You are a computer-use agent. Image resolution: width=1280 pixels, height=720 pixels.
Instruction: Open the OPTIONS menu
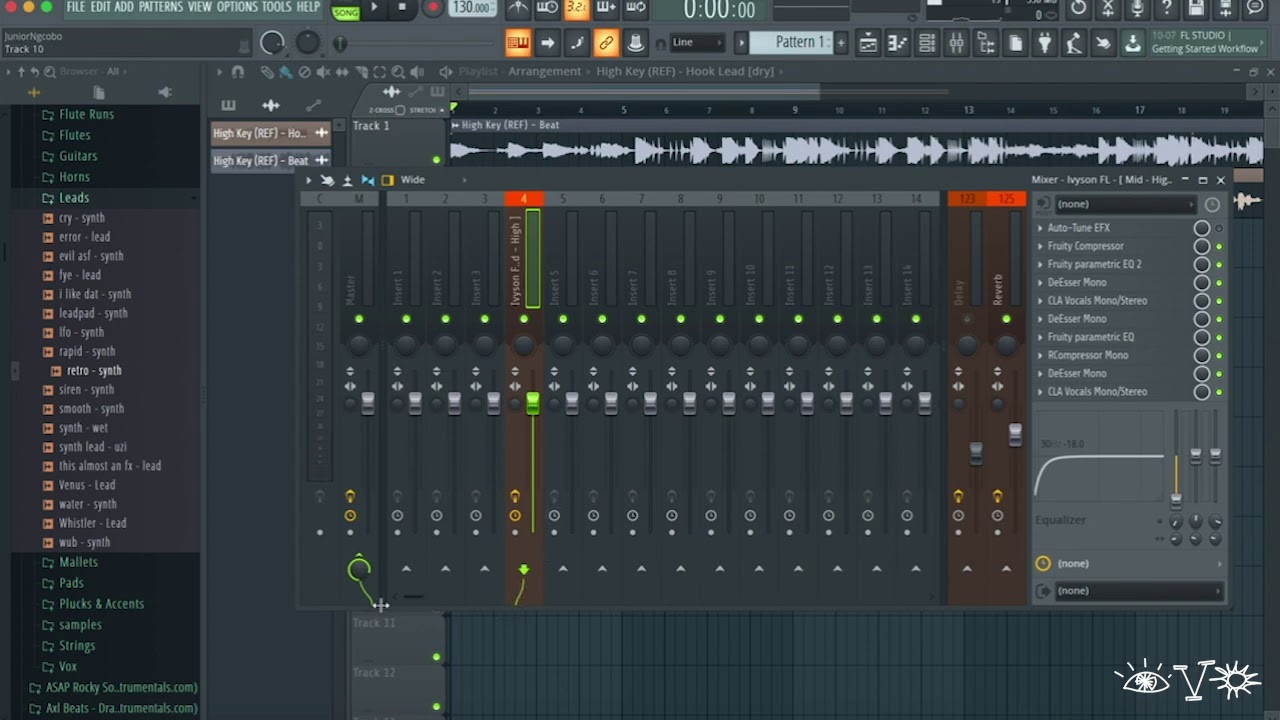click(x=237, y=7)
